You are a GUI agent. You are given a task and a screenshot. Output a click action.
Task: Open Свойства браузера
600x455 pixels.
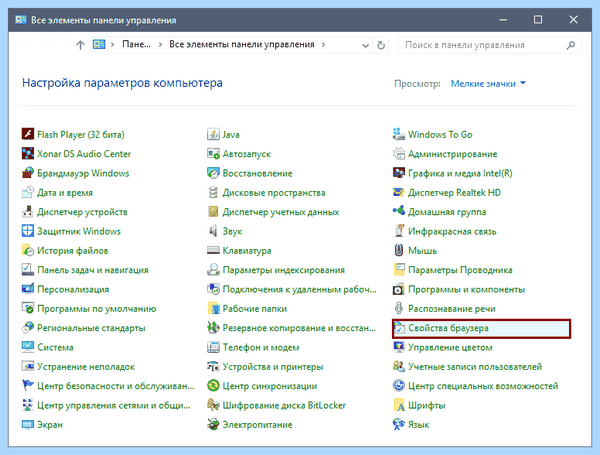click(481, 328)
